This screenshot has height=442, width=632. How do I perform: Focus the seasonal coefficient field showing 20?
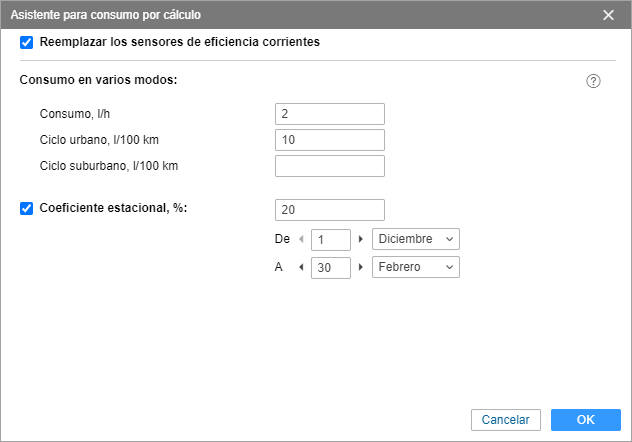[x=330, y=210]
